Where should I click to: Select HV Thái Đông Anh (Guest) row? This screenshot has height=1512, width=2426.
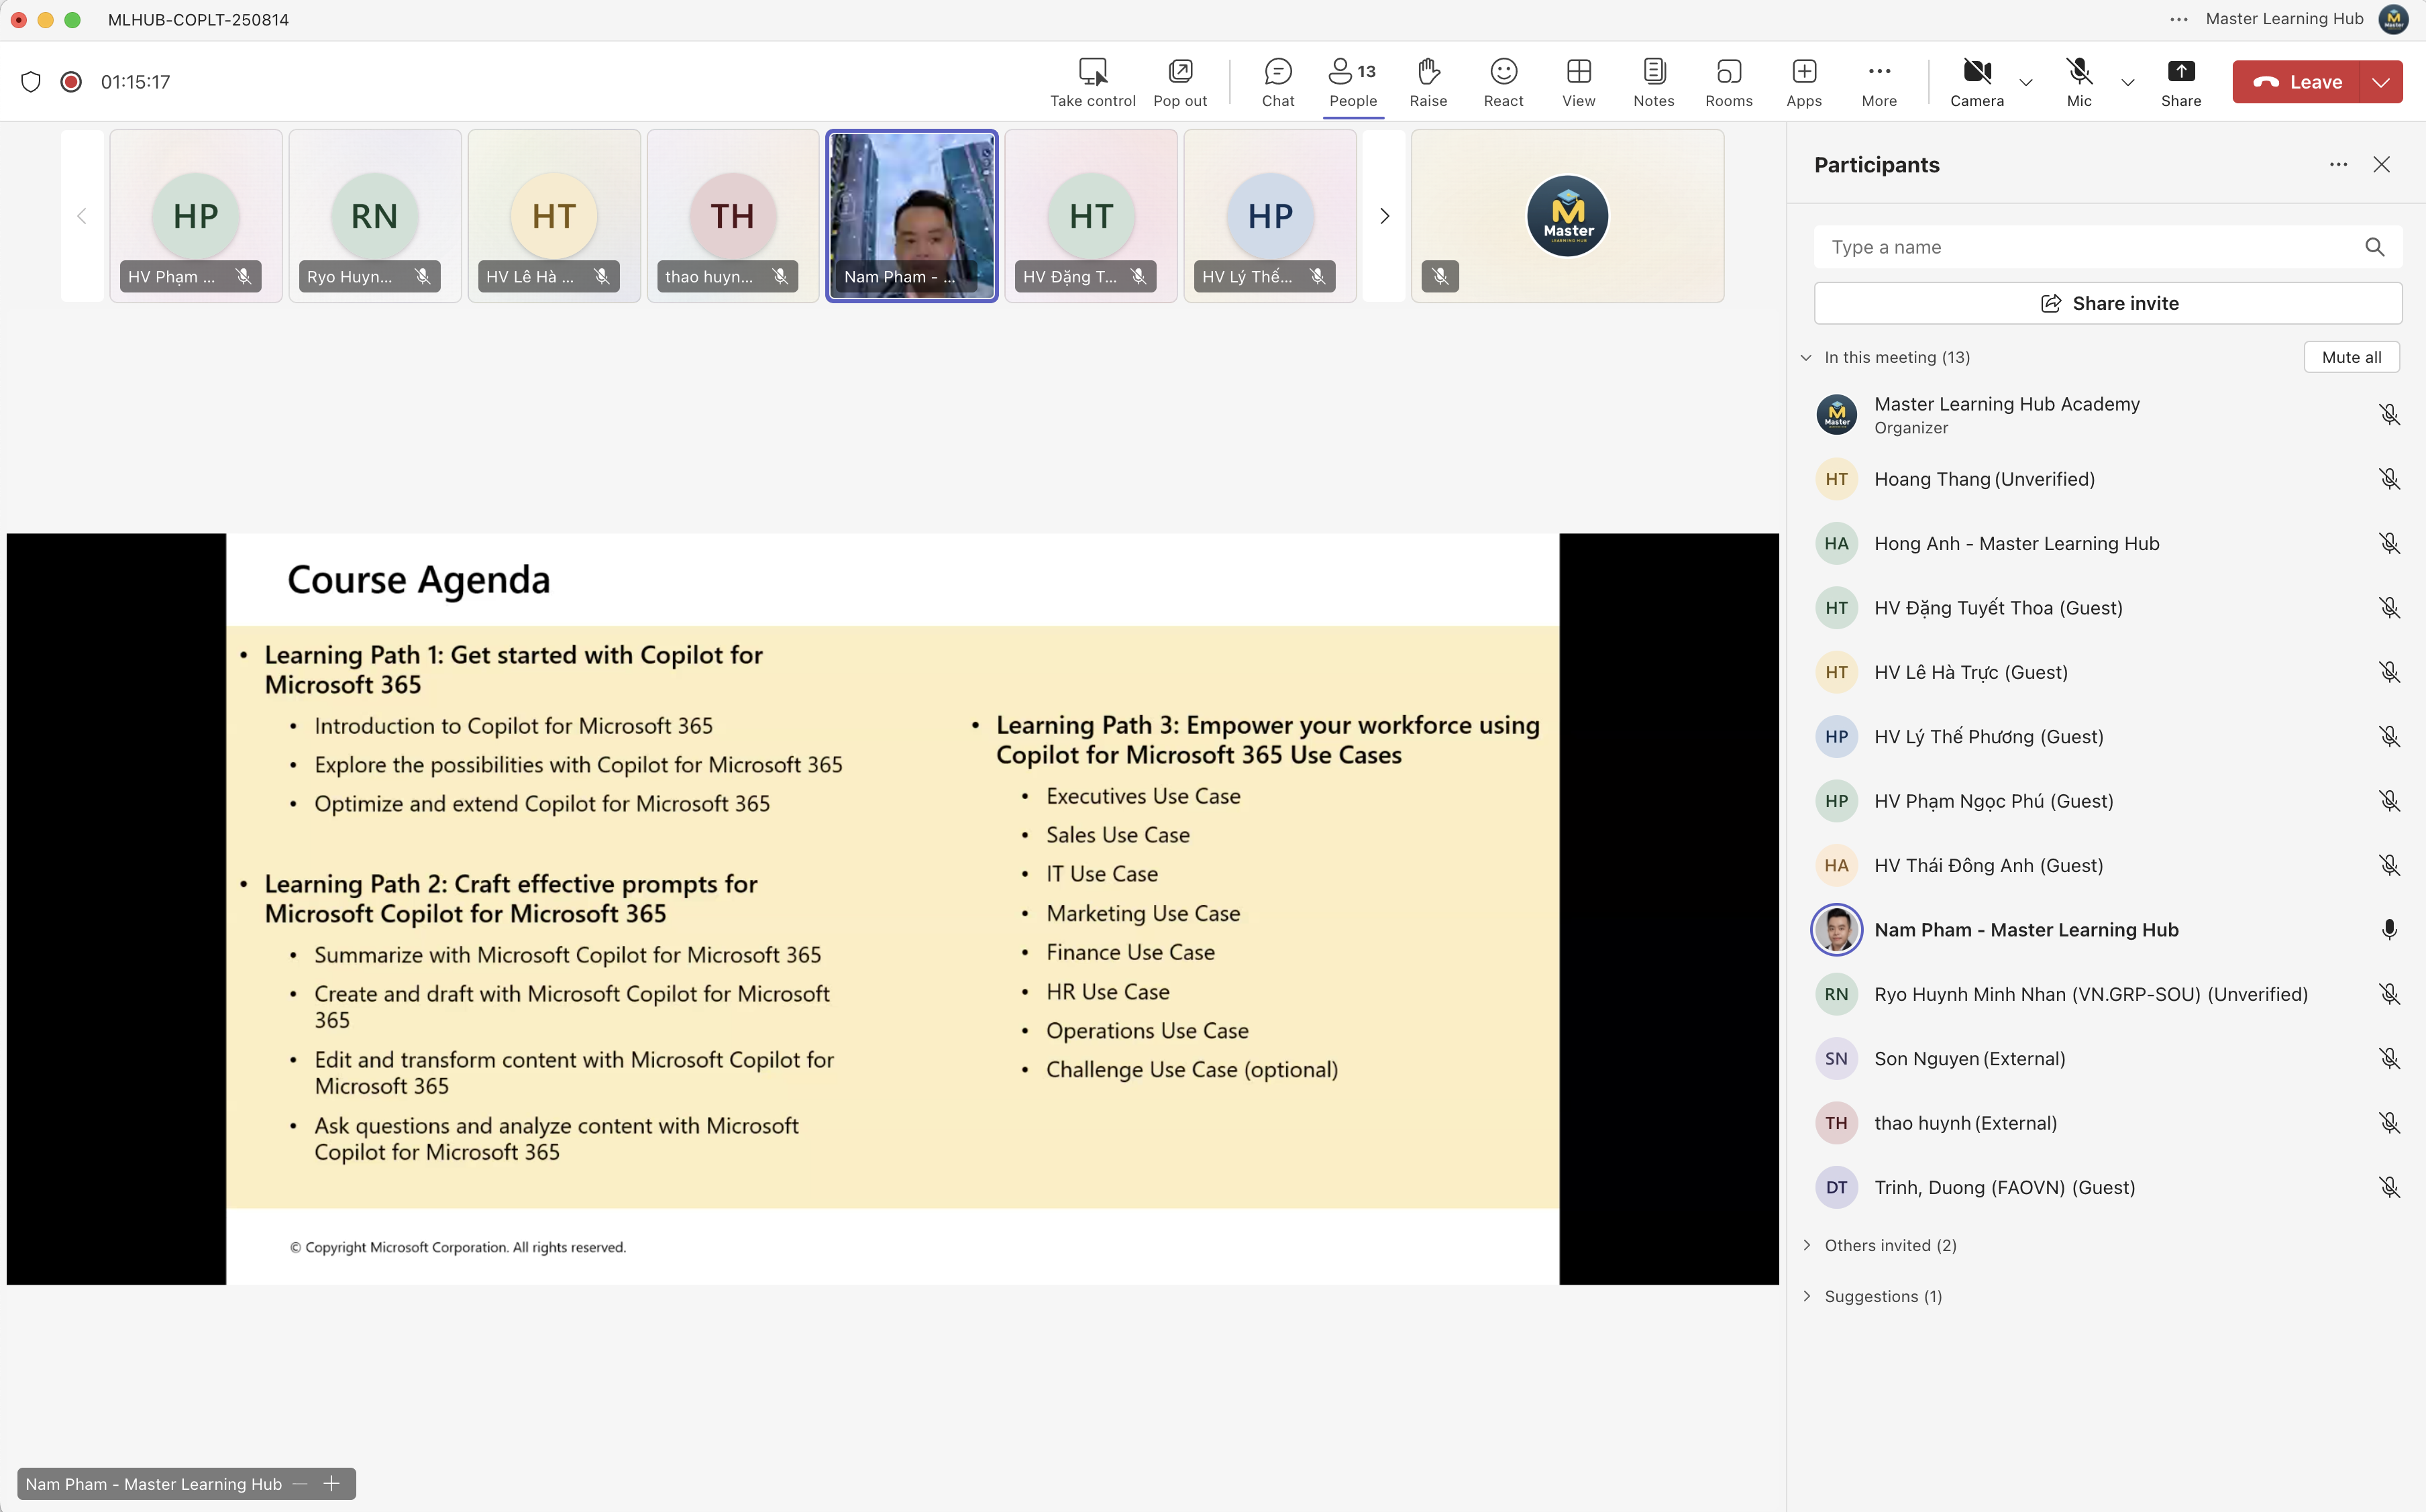2107,866
